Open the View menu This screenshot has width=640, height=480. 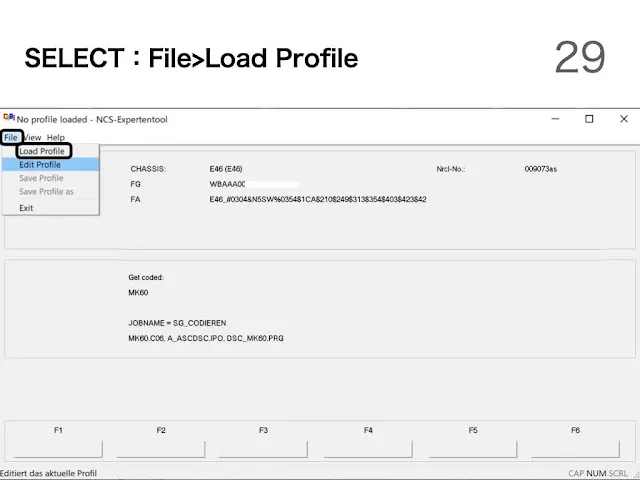coord(32,138)
